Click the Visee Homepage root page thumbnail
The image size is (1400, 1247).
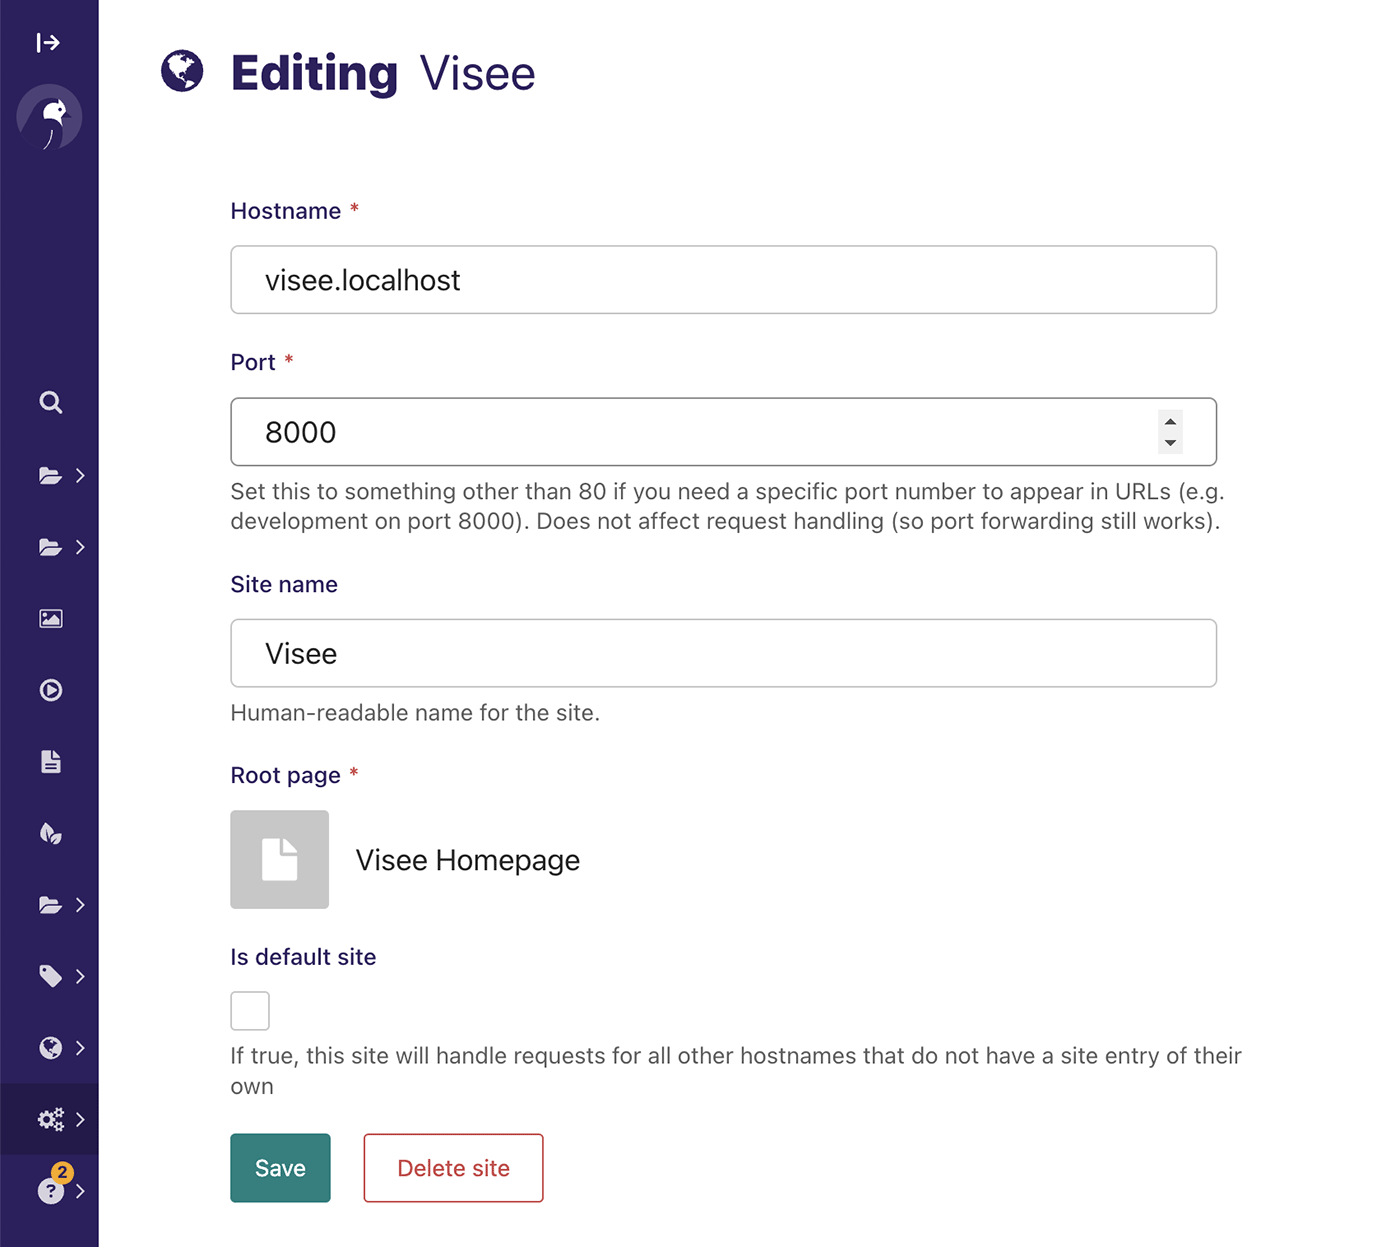(x=279, y=859)
